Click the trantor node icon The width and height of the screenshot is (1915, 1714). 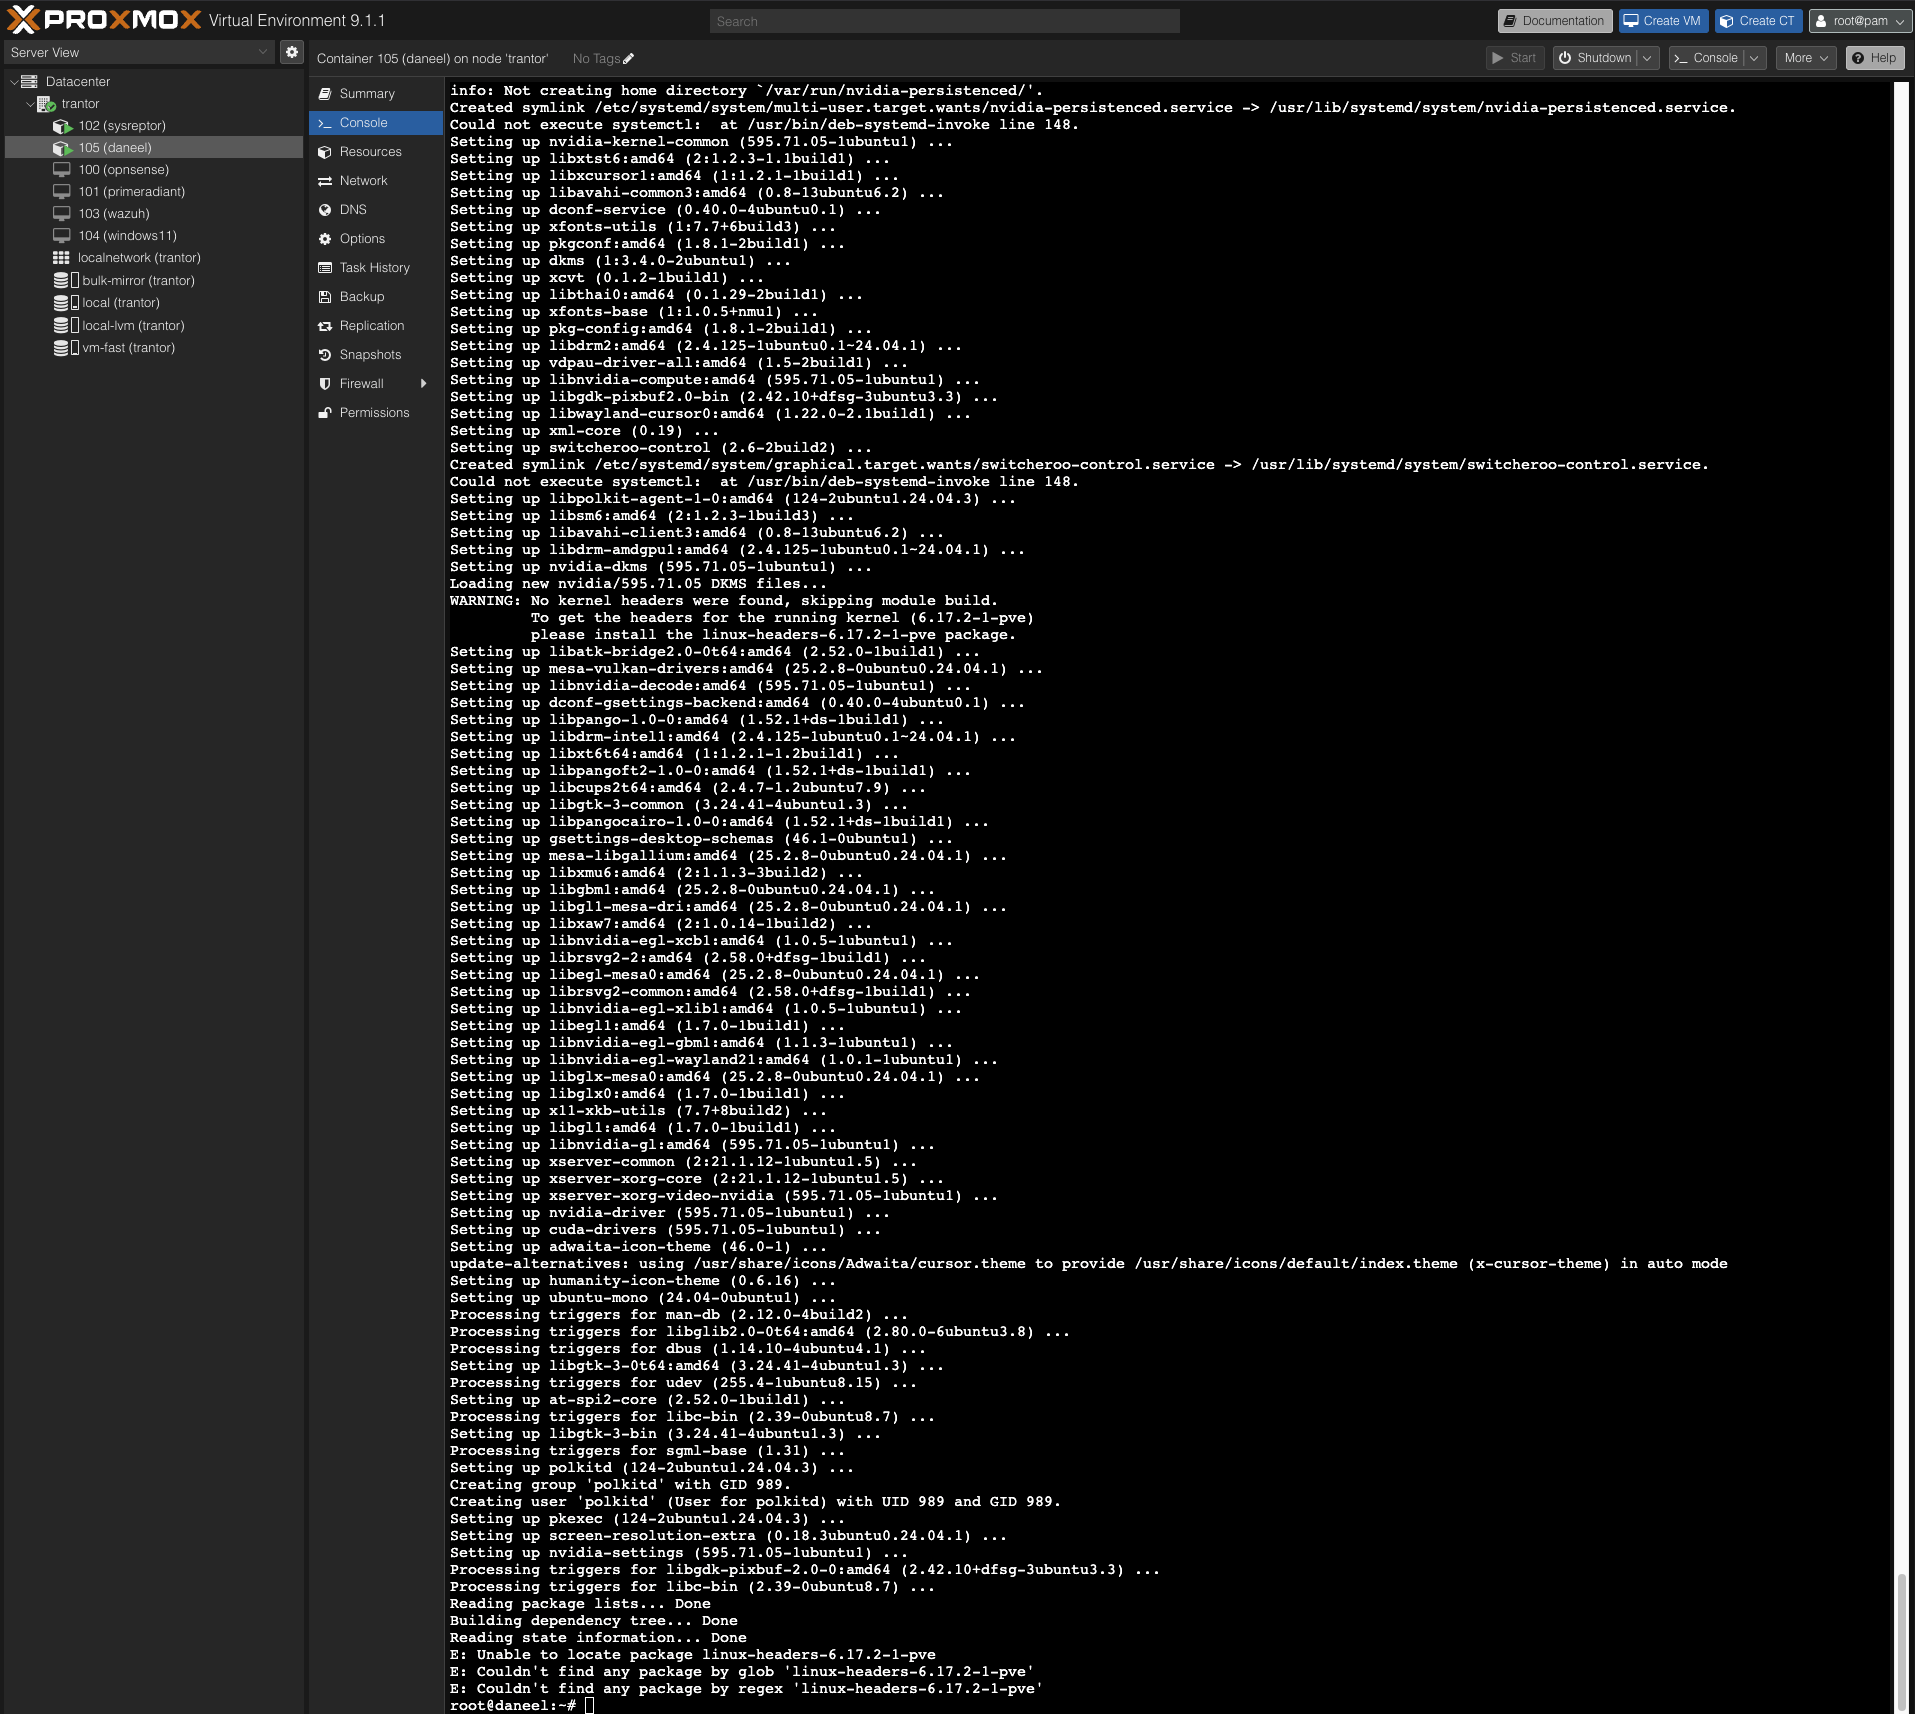click(46, 104)
